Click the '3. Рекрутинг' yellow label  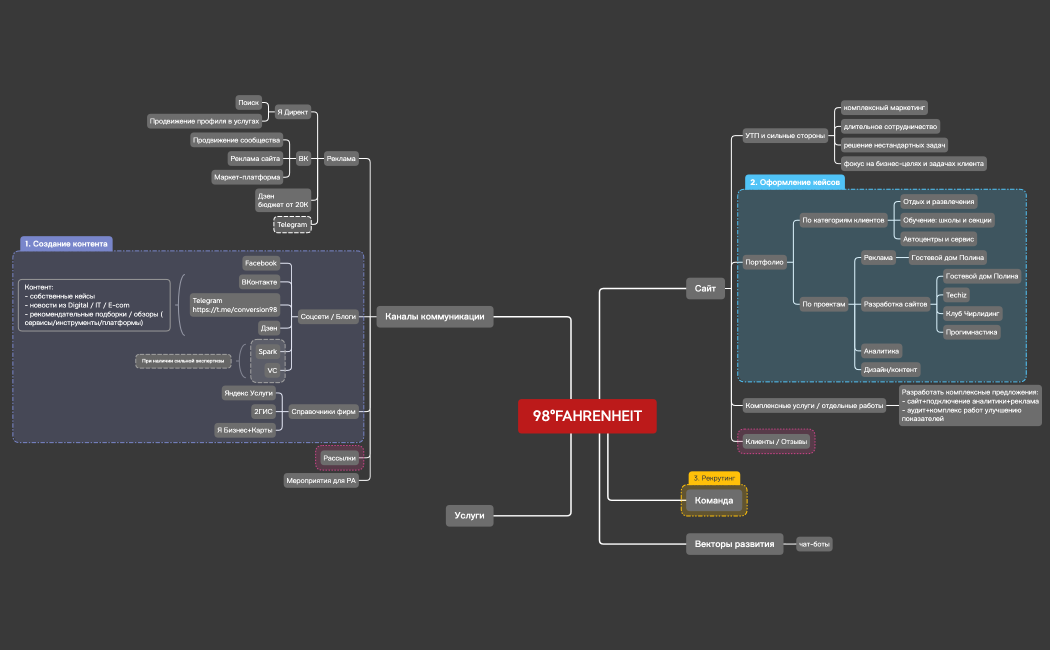point(714,478)
